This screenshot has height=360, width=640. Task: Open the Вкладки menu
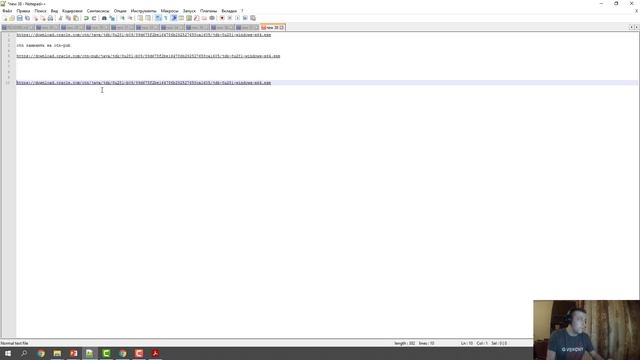(x=229, y=11)
